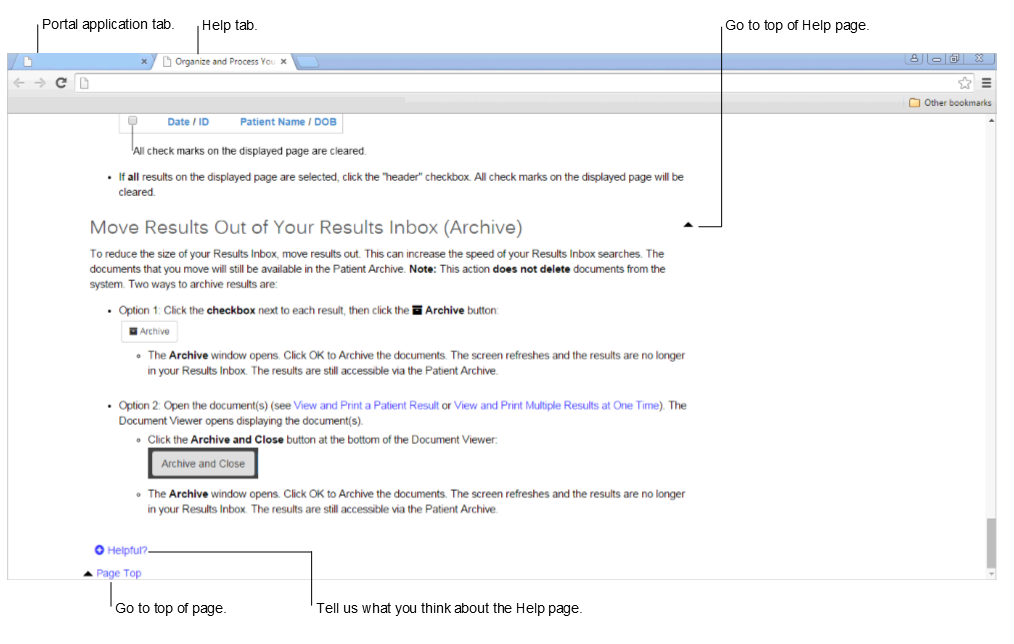
Task: Click inside the address bar
Action: click(400, 83)
